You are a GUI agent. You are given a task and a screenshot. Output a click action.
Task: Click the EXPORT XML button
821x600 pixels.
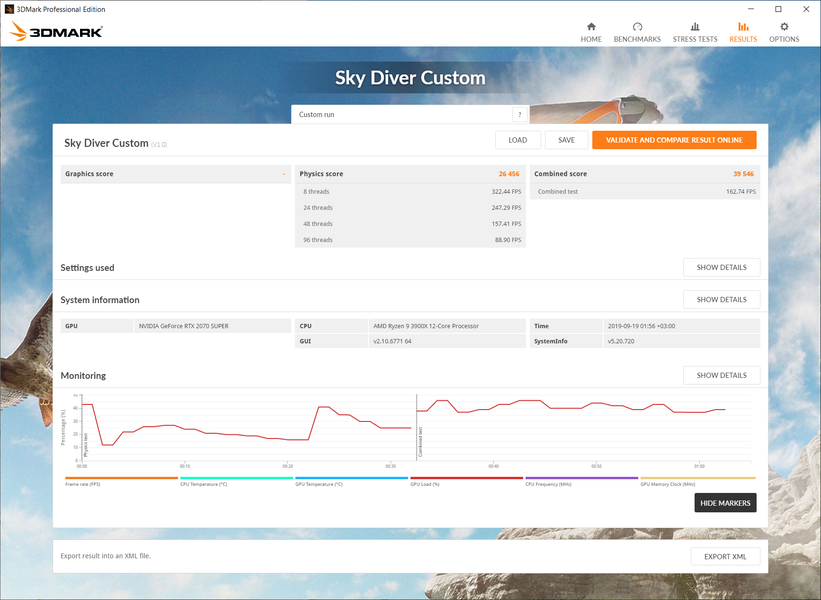pyautogui.click(x=725, y=556)
